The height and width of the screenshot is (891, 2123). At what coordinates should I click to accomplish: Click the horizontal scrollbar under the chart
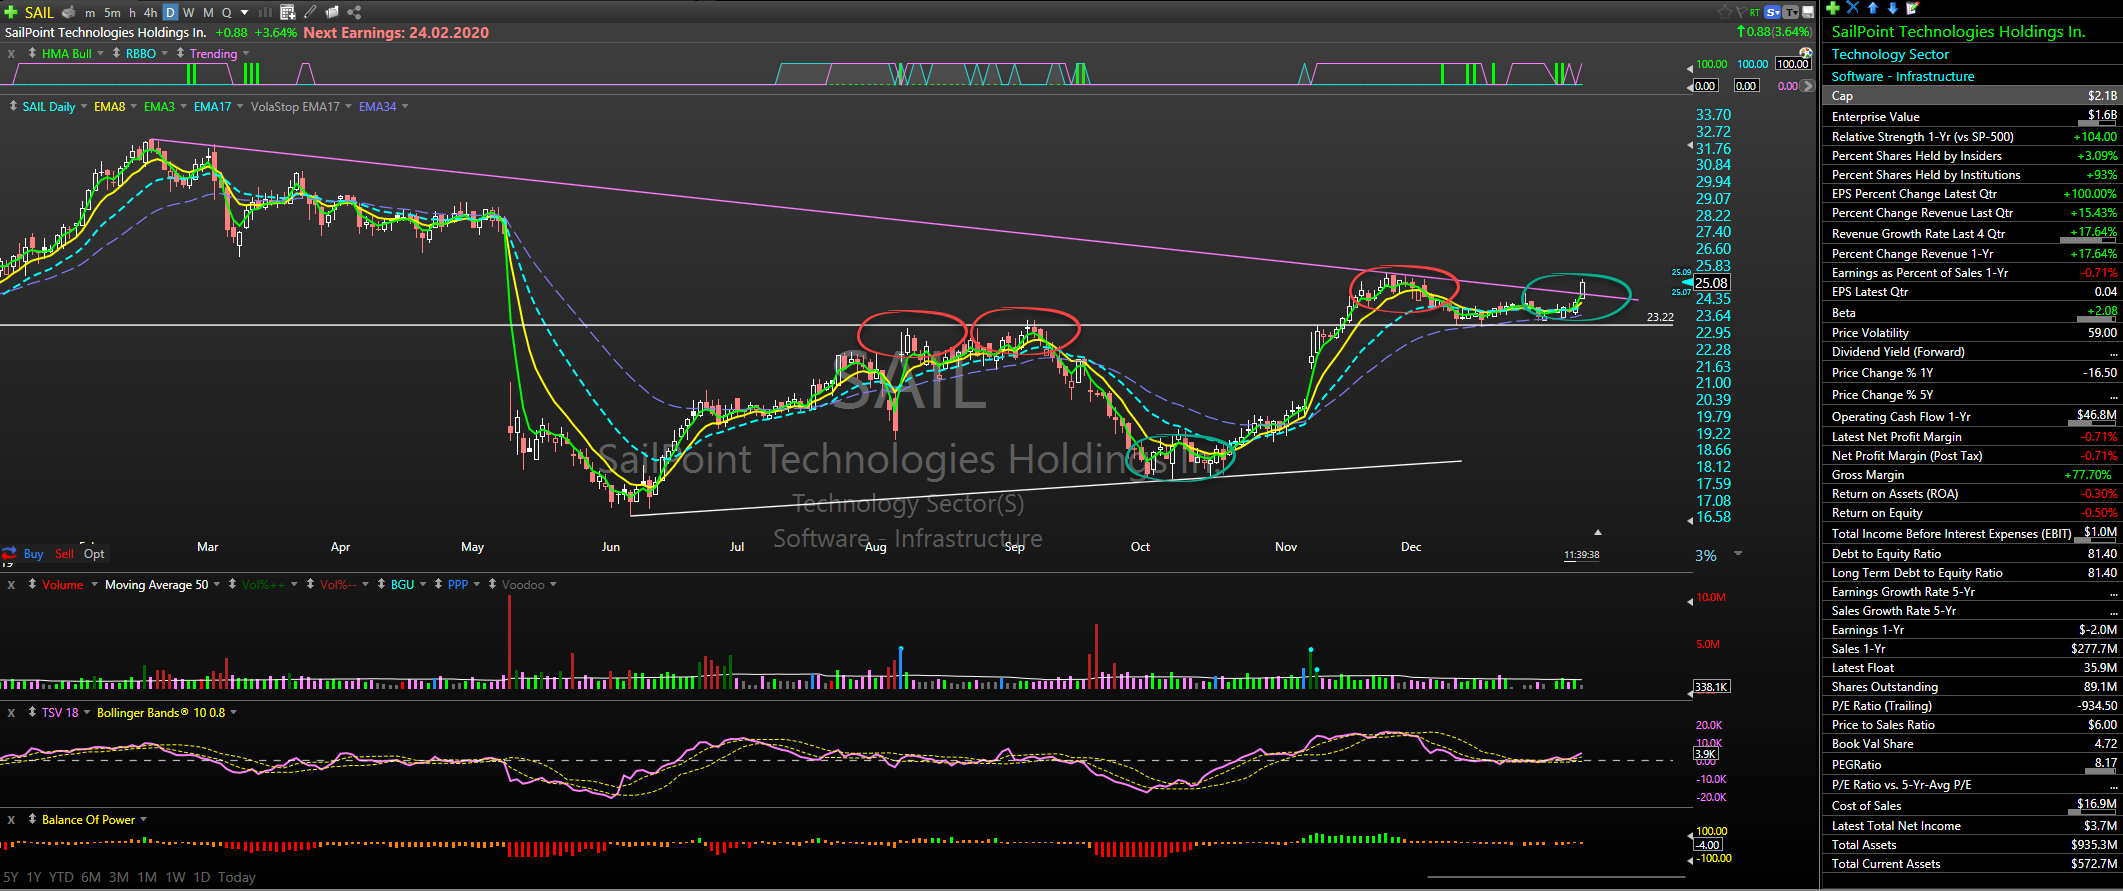(x=1555, y=878)
